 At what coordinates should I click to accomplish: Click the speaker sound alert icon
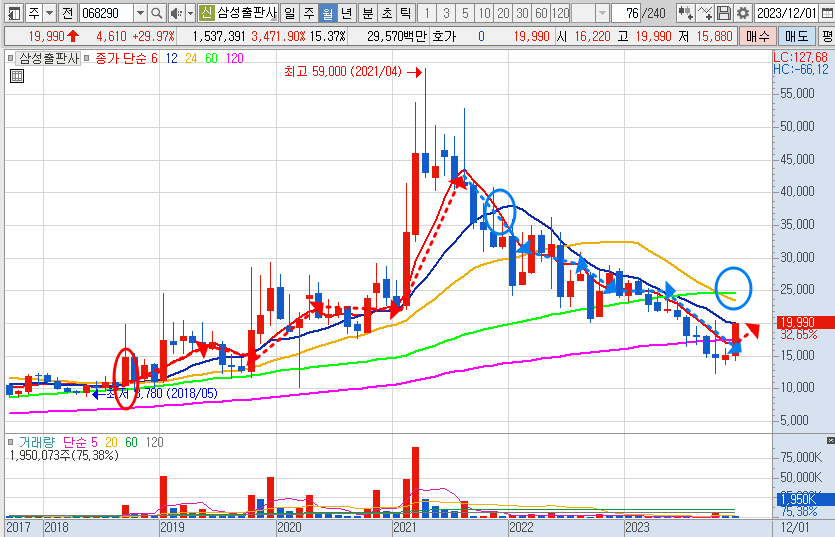(x=176, y=13)
